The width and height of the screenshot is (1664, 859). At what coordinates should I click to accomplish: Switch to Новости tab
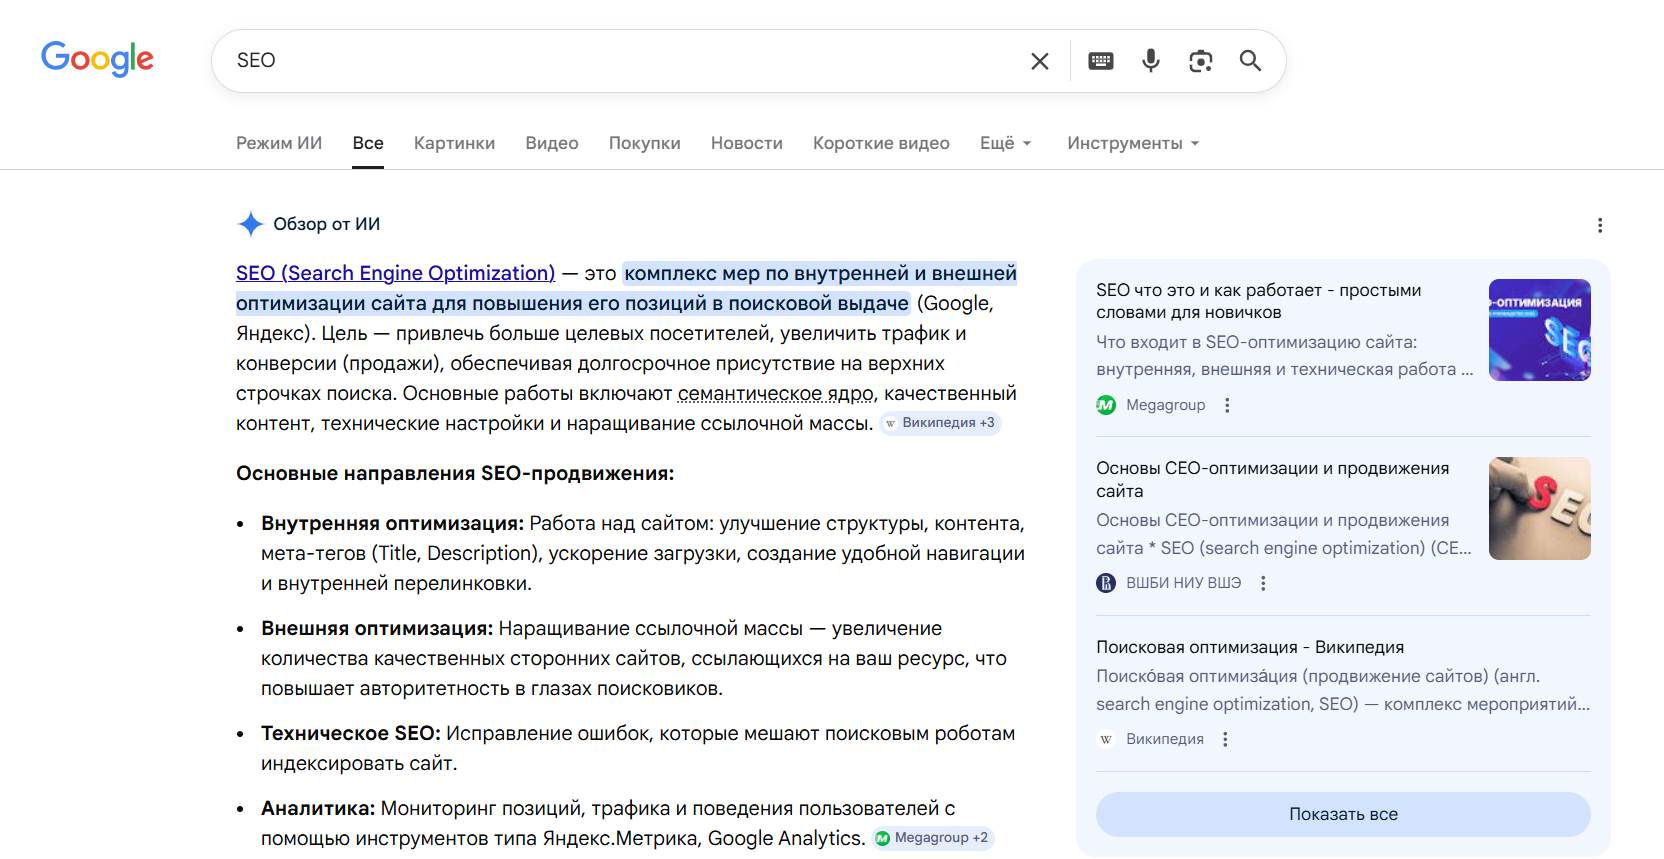(747, 143)
